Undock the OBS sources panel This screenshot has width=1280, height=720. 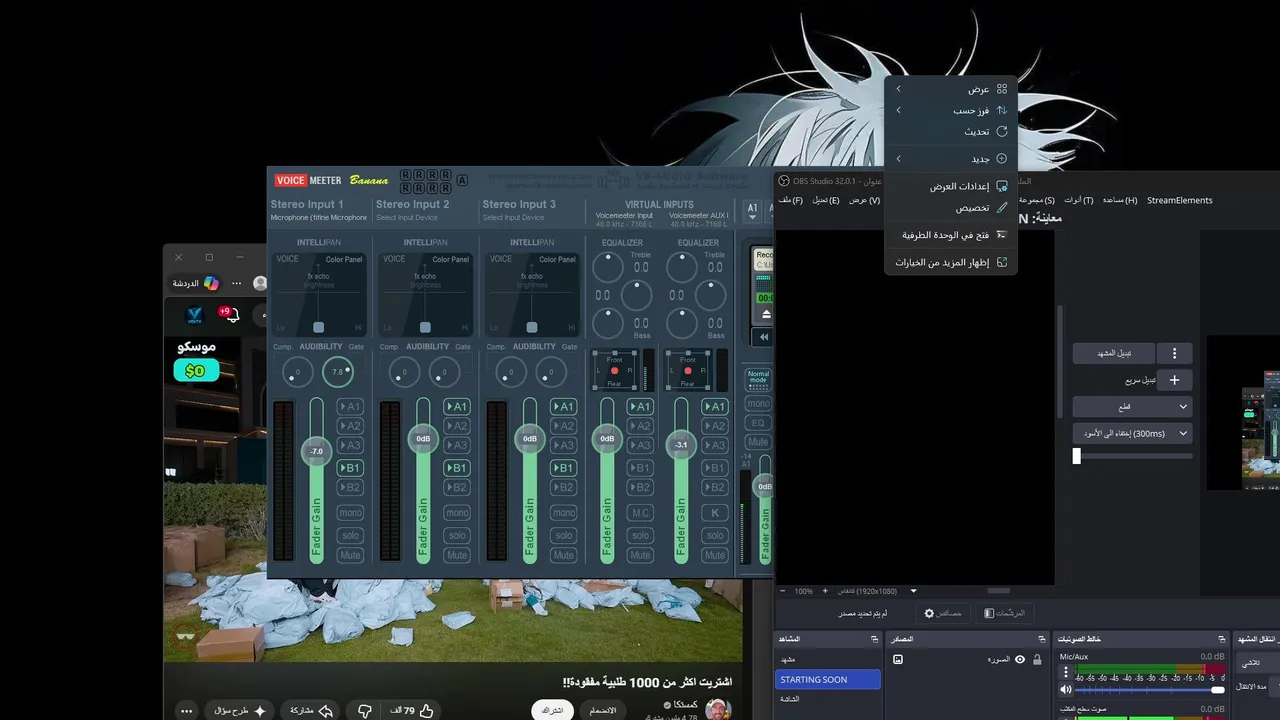1042,639
